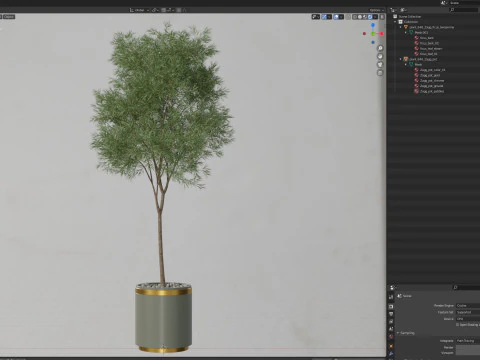Click the Render samples field
The image size is (480, 360).
pos(468,347)
